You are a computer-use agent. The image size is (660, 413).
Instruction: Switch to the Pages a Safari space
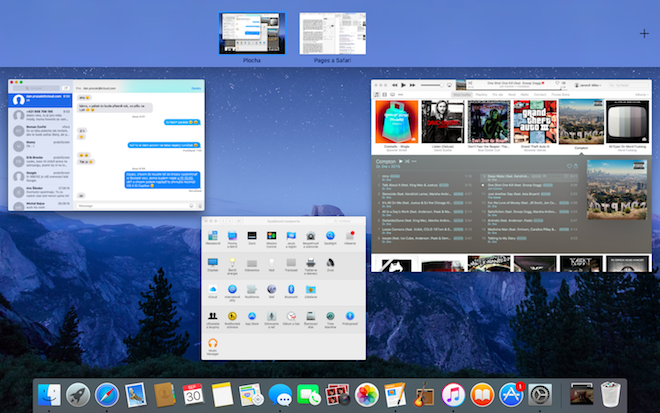333,34
